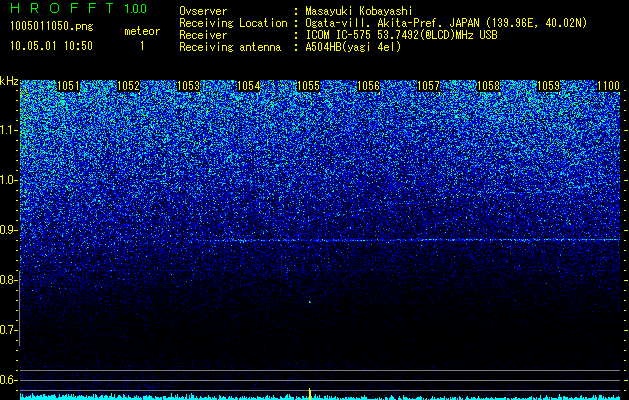Click the ICOM IC-575 receiver value
Screen dimensions: 629x400
[401, 35]
